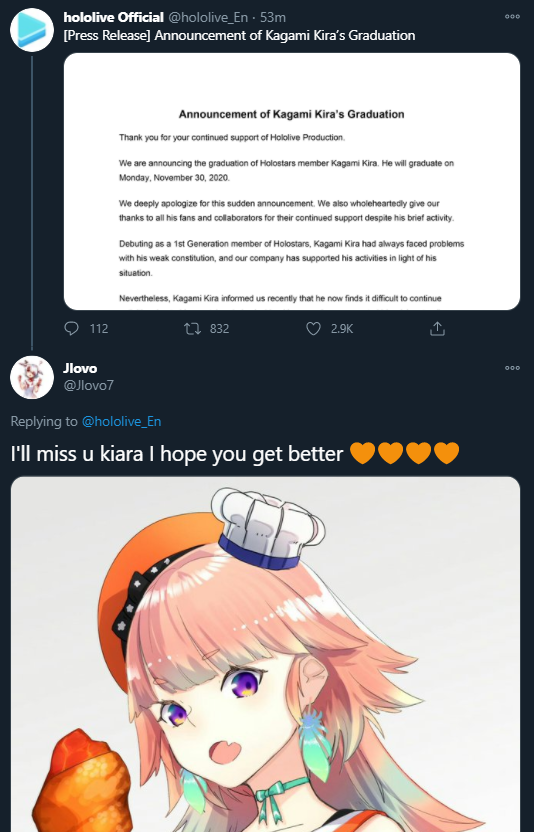Click the hololive Official display name

114,18
